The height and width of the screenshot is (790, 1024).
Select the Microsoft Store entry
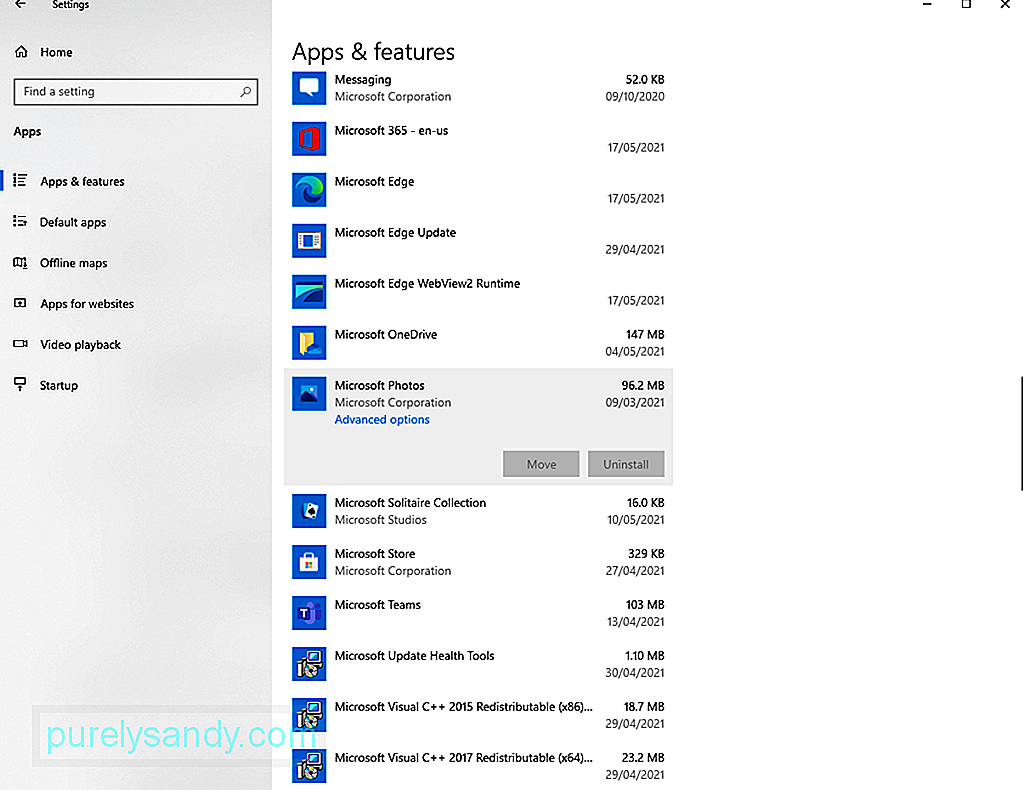pyautogui.click(x=478, y=562)
